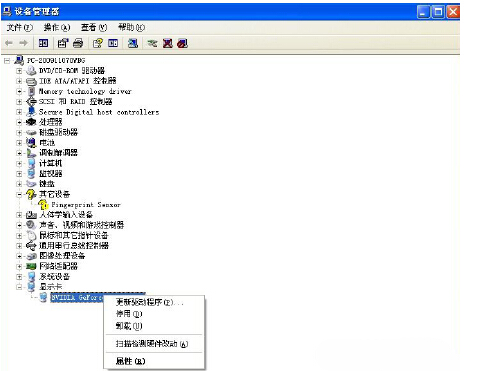Click the network card icon of 网络适配器
The height and width of the screenshot is (371, 477).
[x=31, y=266]
